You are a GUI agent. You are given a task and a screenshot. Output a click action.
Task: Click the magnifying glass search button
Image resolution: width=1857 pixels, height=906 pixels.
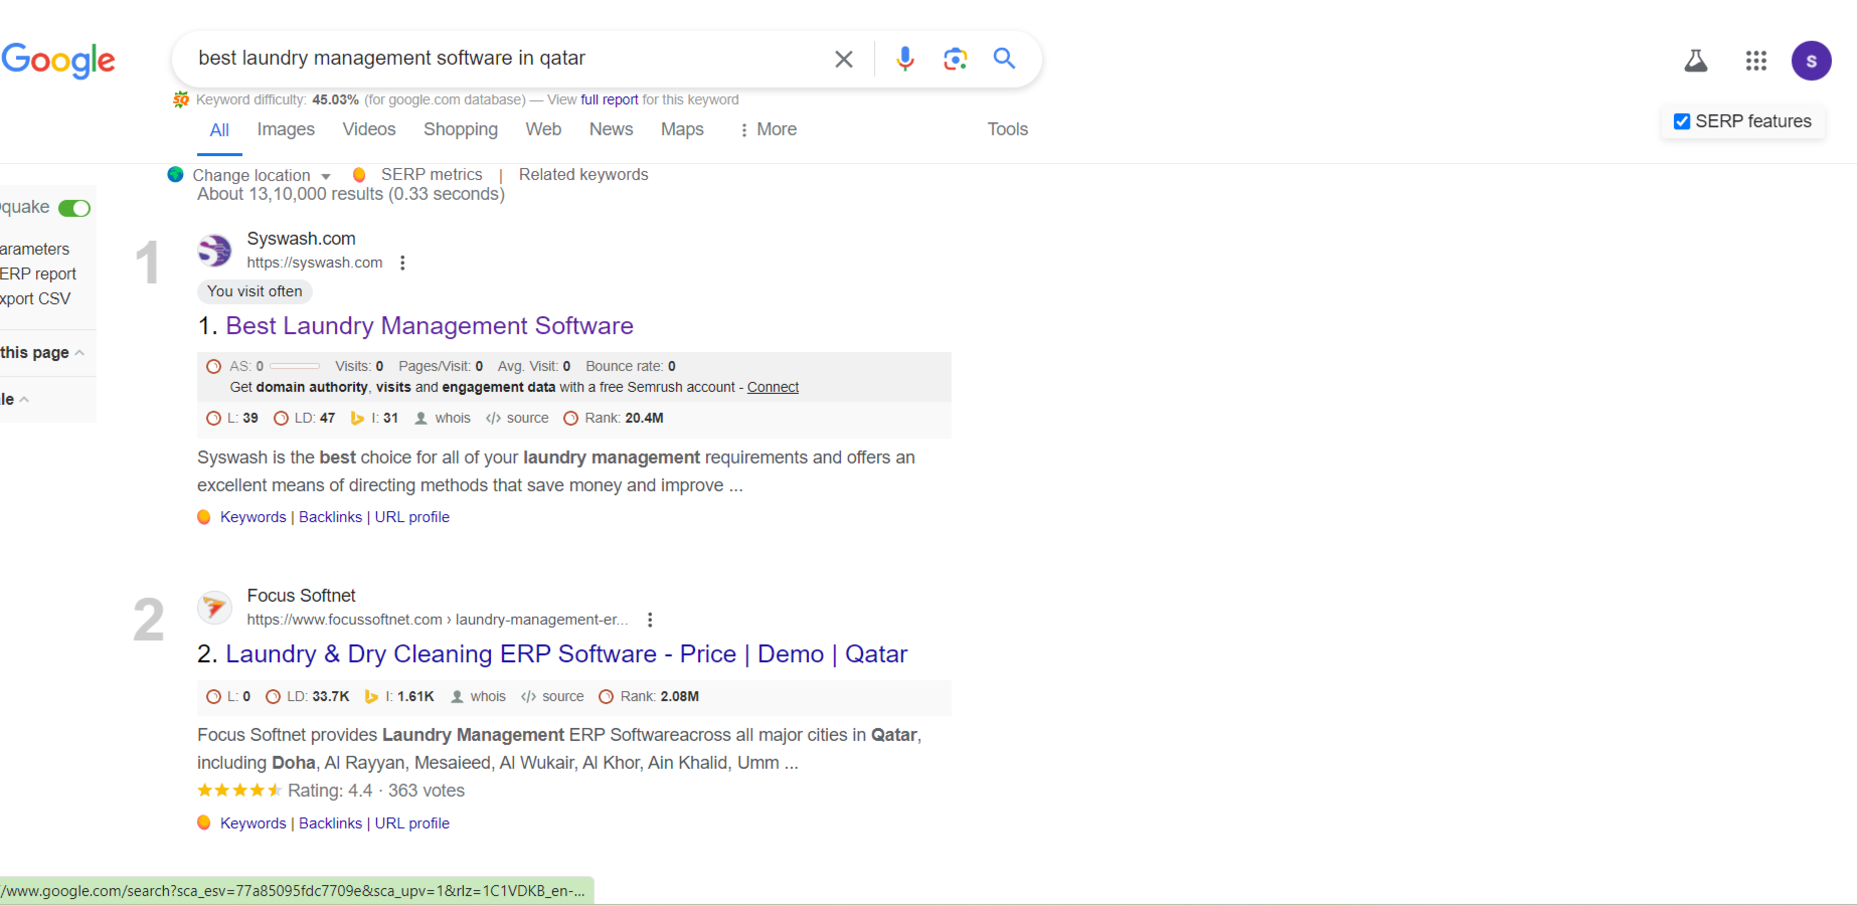[1004, 59]
